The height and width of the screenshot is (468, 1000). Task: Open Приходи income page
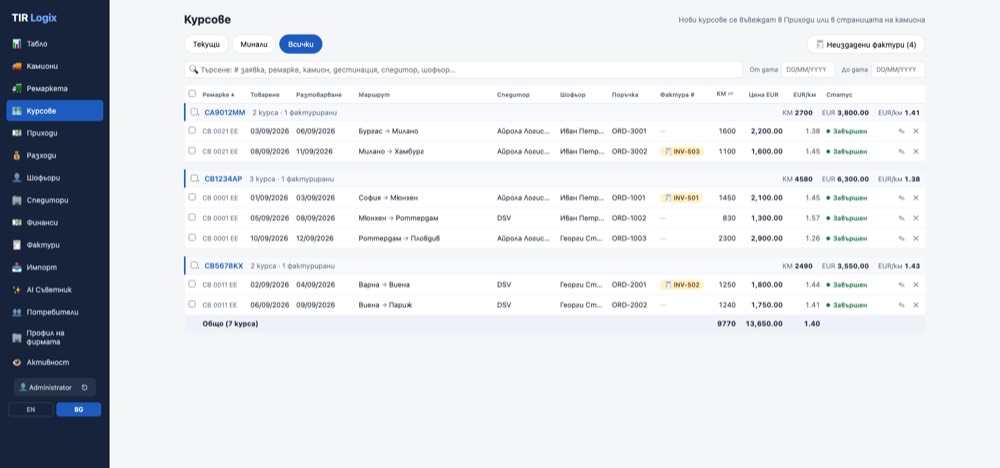[55, 133]
